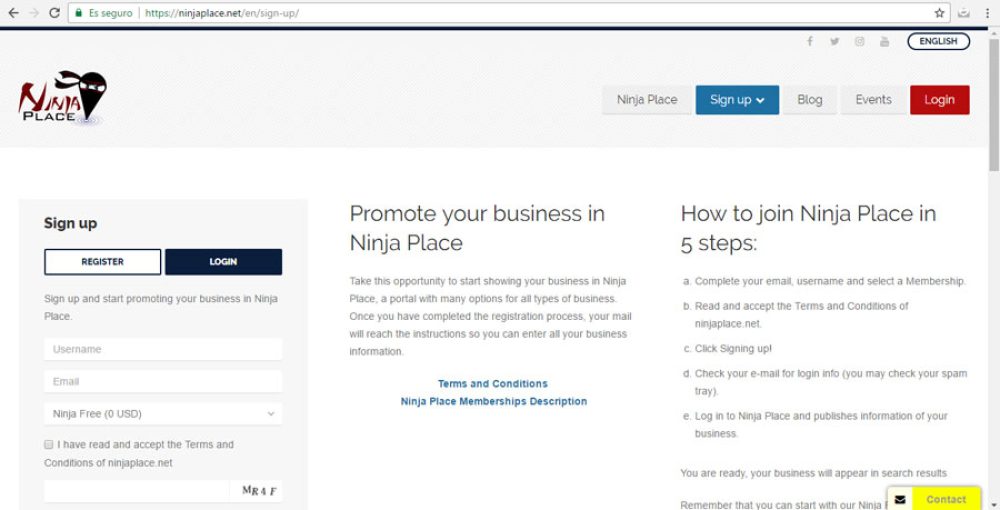Go back using browser back arrow

click(13, 13)
